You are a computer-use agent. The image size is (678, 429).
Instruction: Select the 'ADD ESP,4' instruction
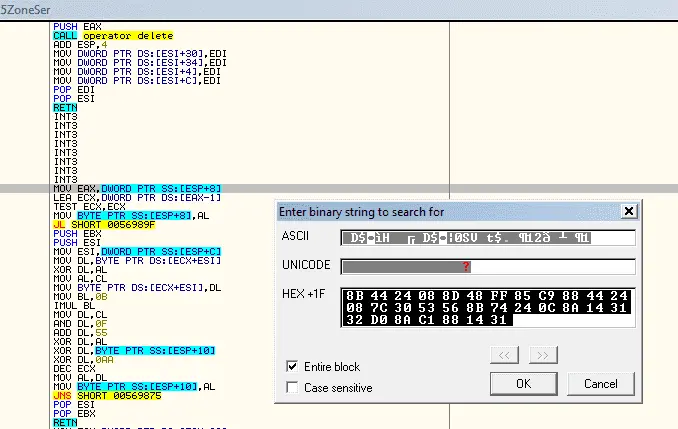(x=80, y=45)
